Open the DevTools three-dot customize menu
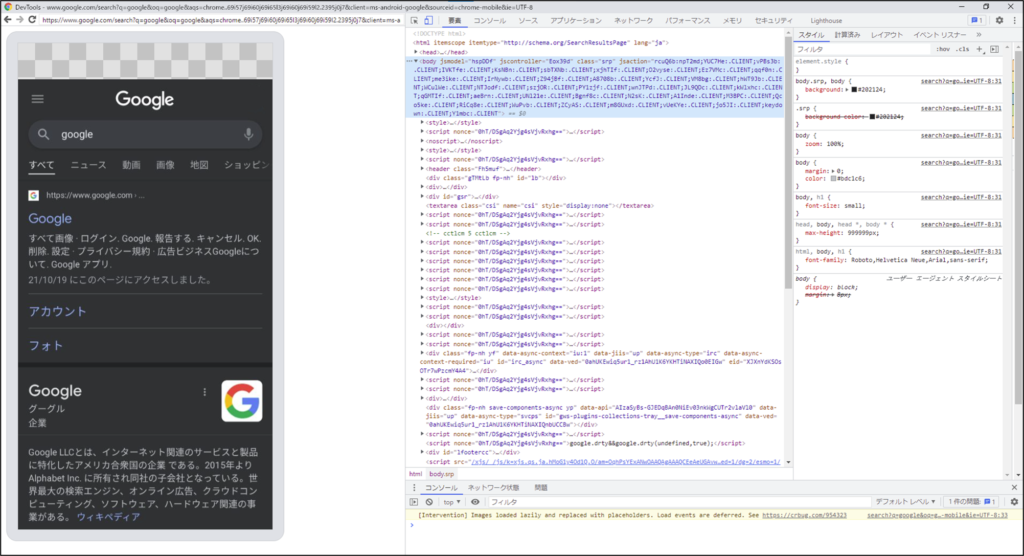Image resolution: width=1024 pixels, height=556 pixels. tap(1013, 20)
